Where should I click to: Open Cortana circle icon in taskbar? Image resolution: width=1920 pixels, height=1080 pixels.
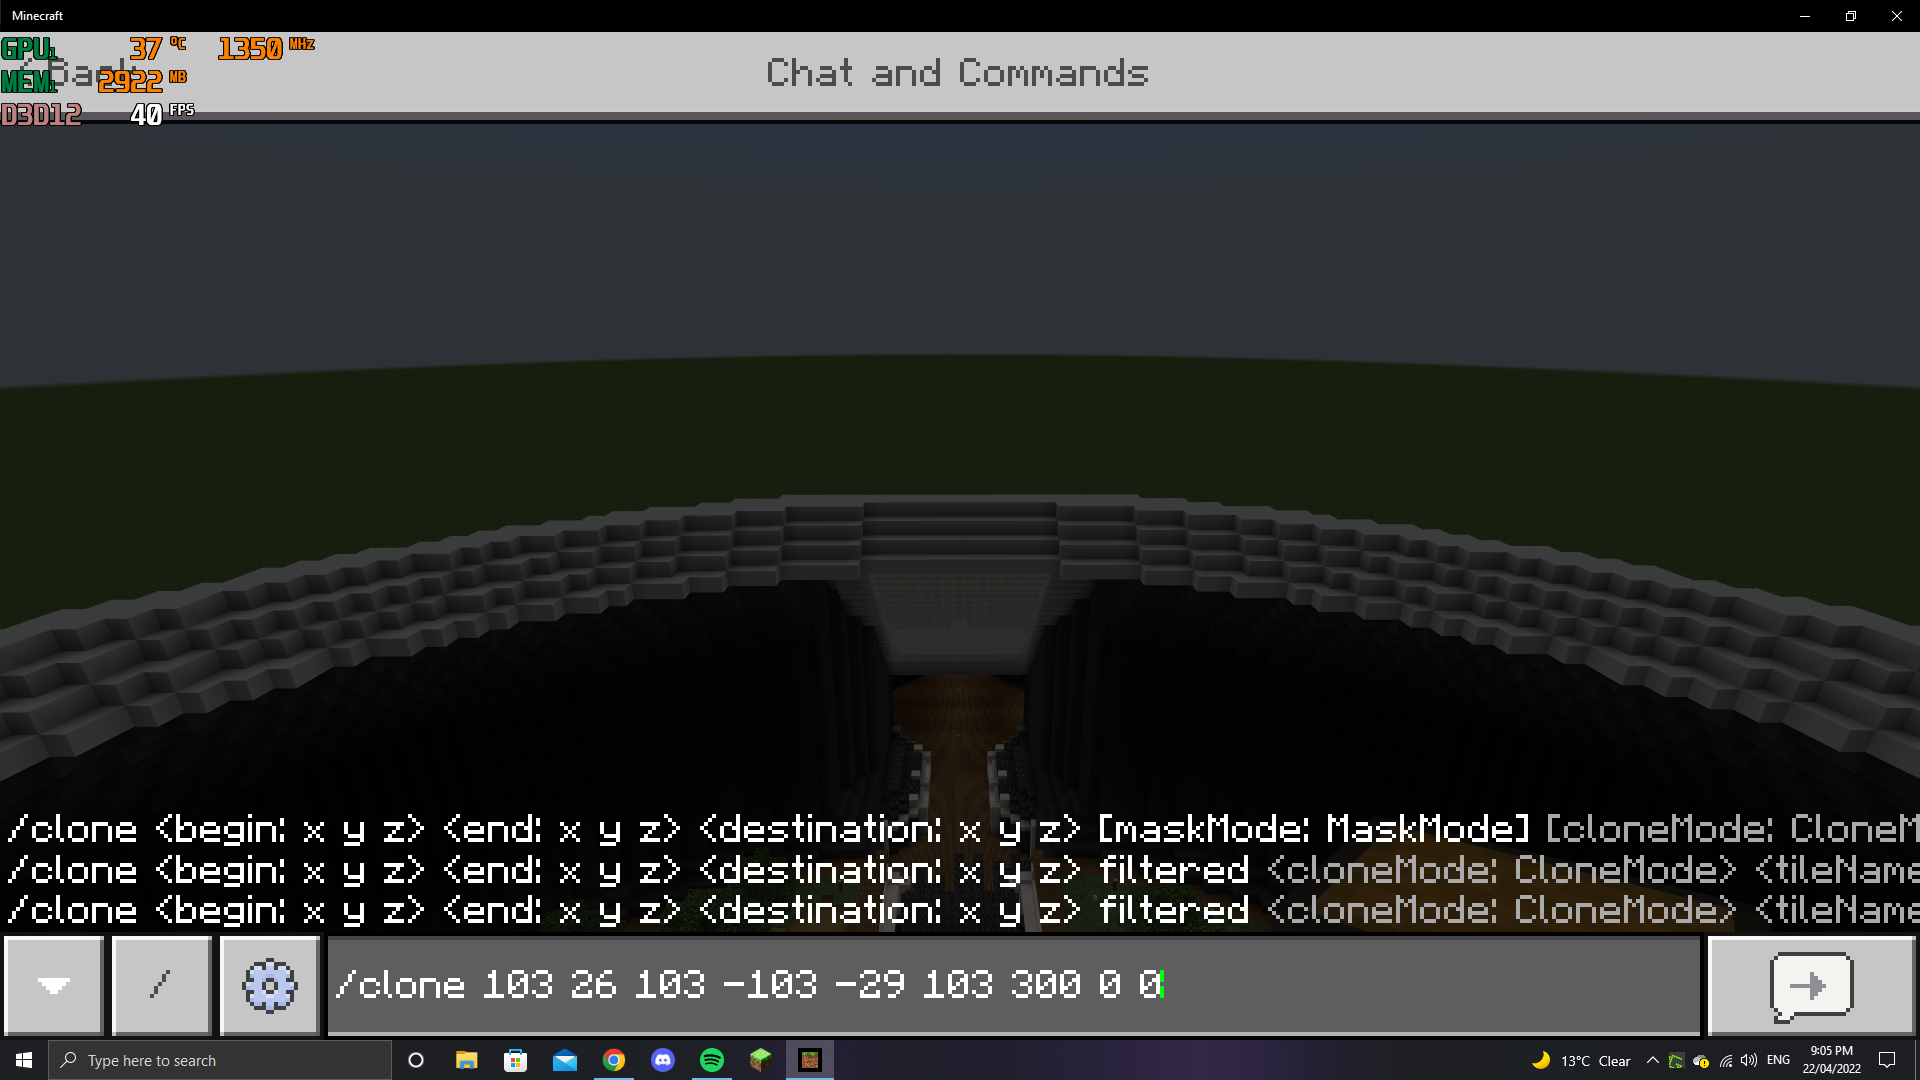click(416, 1060)
